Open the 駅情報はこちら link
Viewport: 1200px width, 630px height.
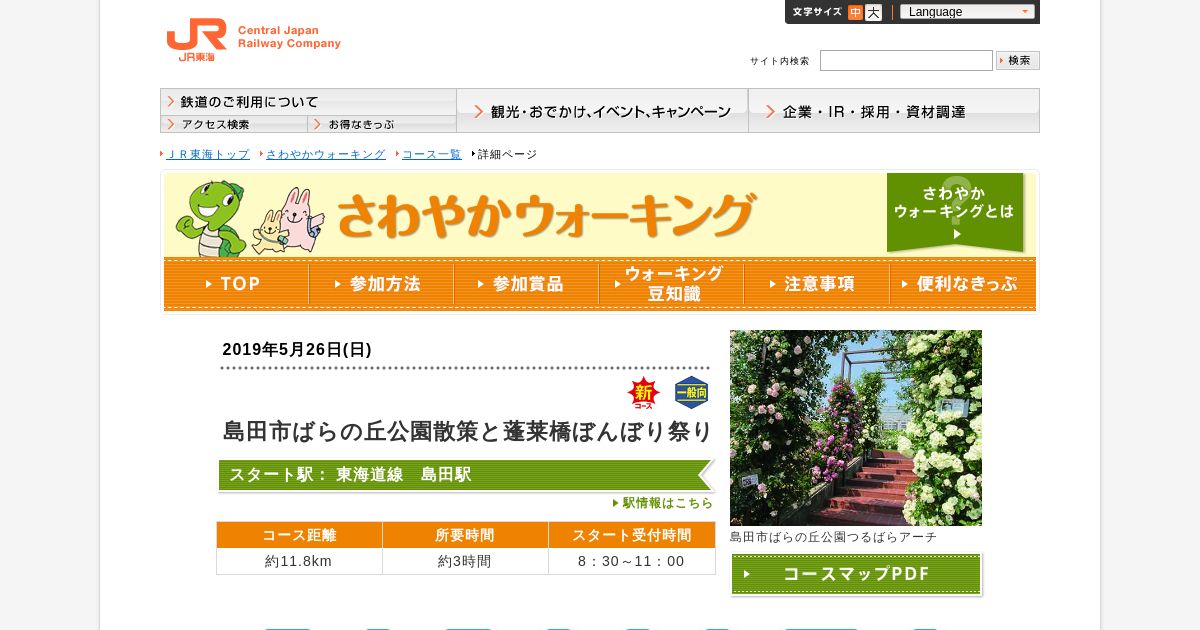point(663,503)
